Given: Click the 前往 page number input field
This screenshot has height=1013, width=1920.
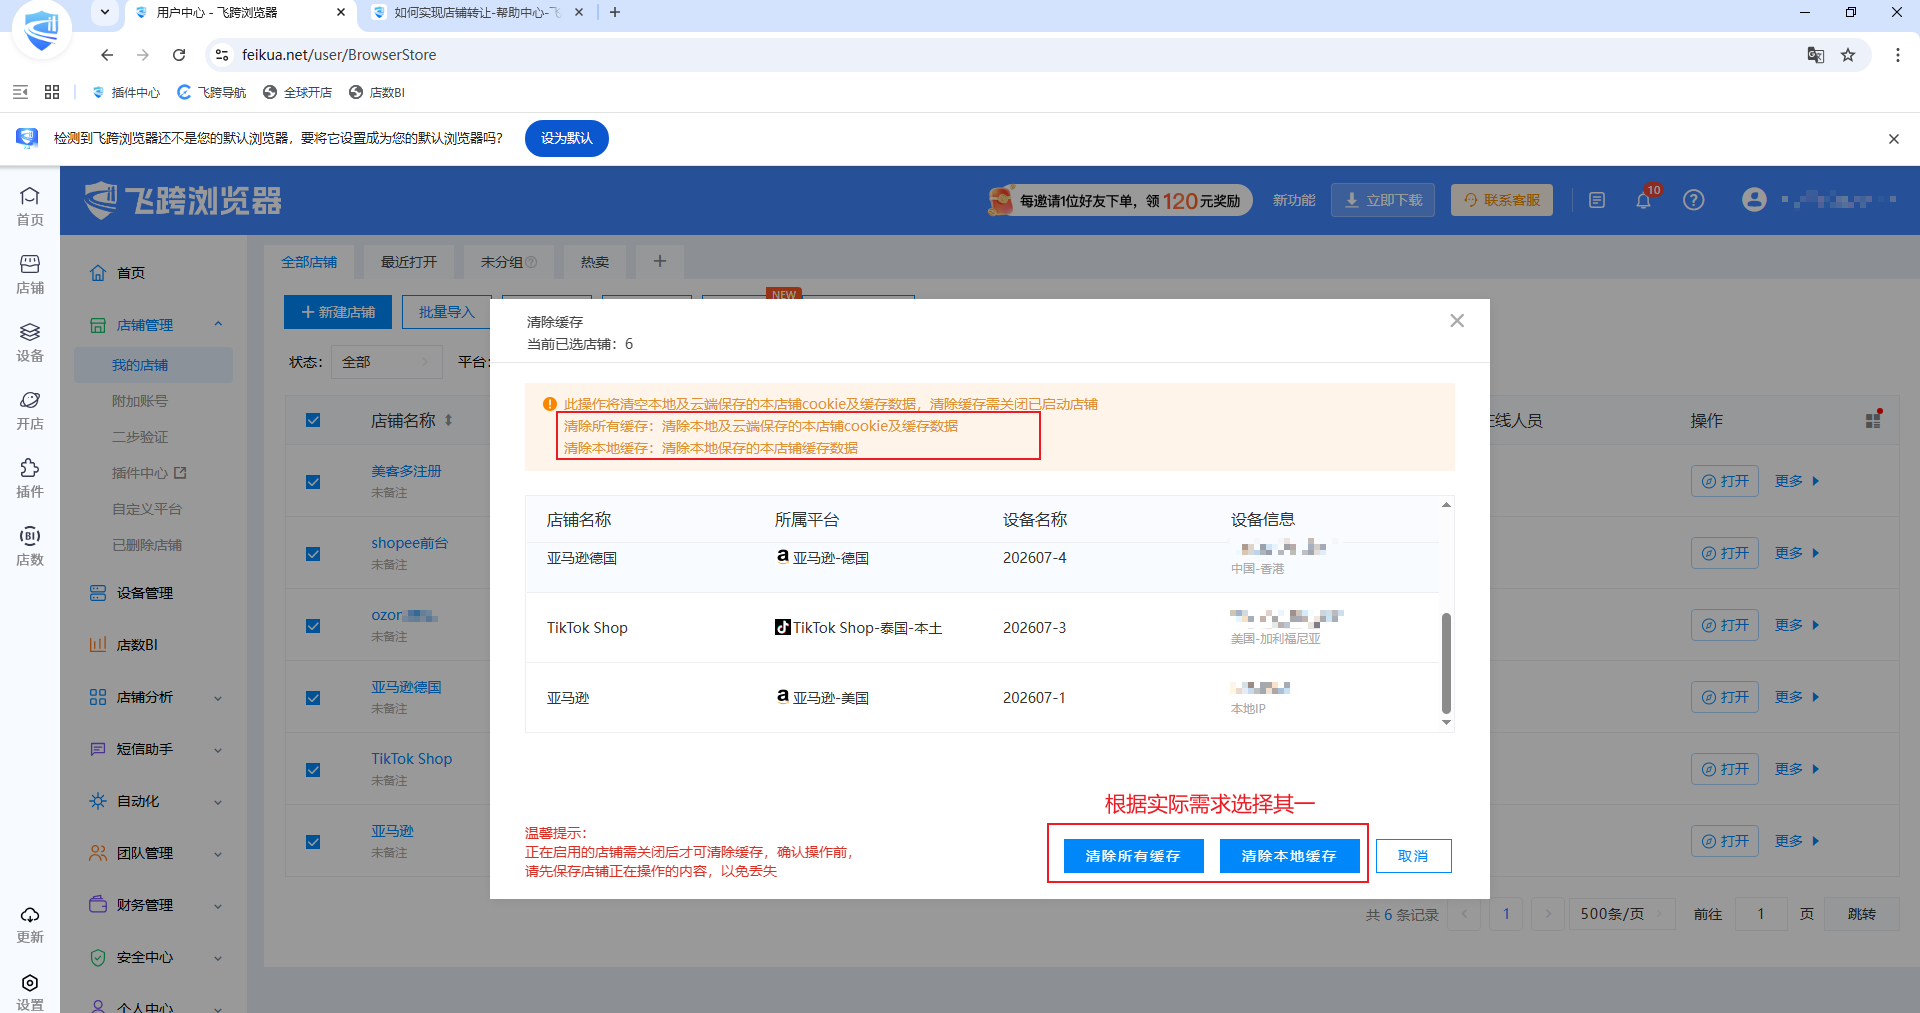Looking at the screenshot, I should coord(1761,914).
